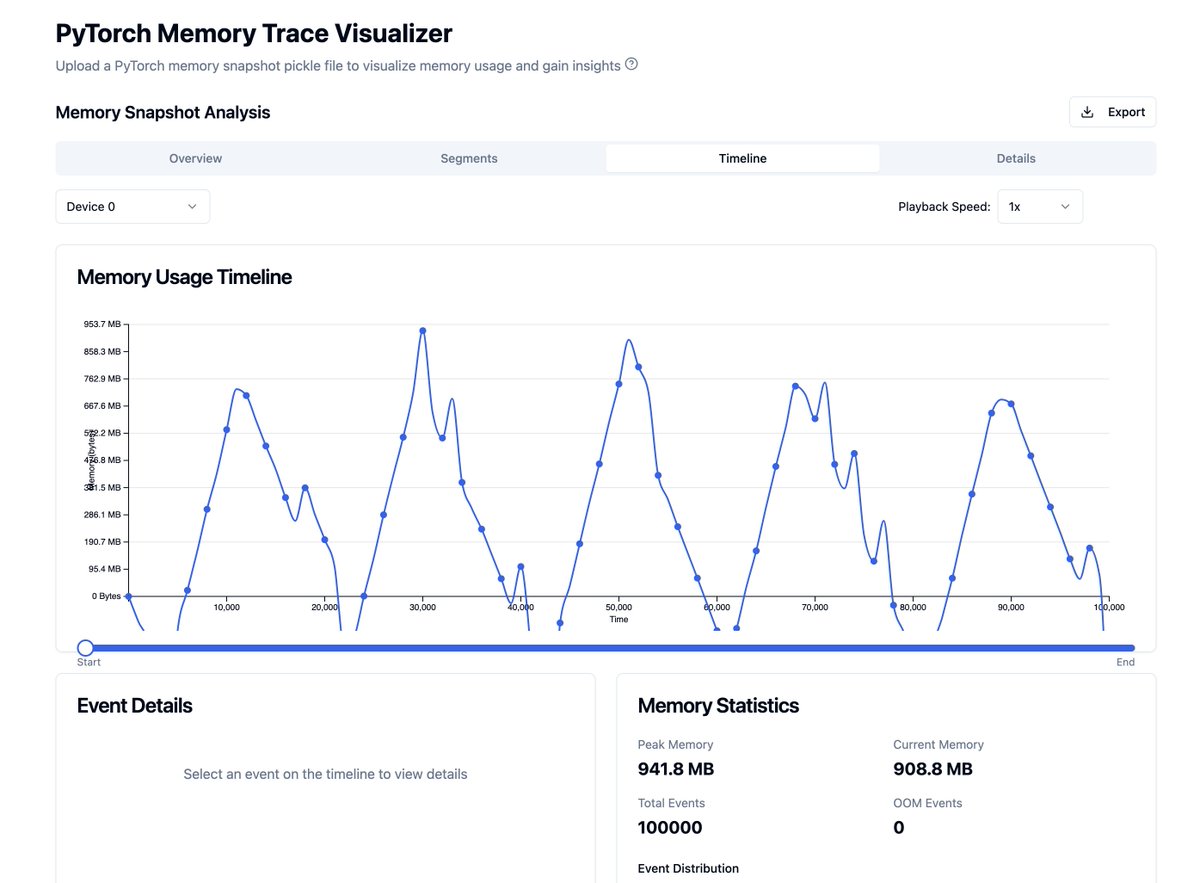Click the Memory Statistics heading
The height and width of the screenshot is (883, 1200).
[718, 705]
